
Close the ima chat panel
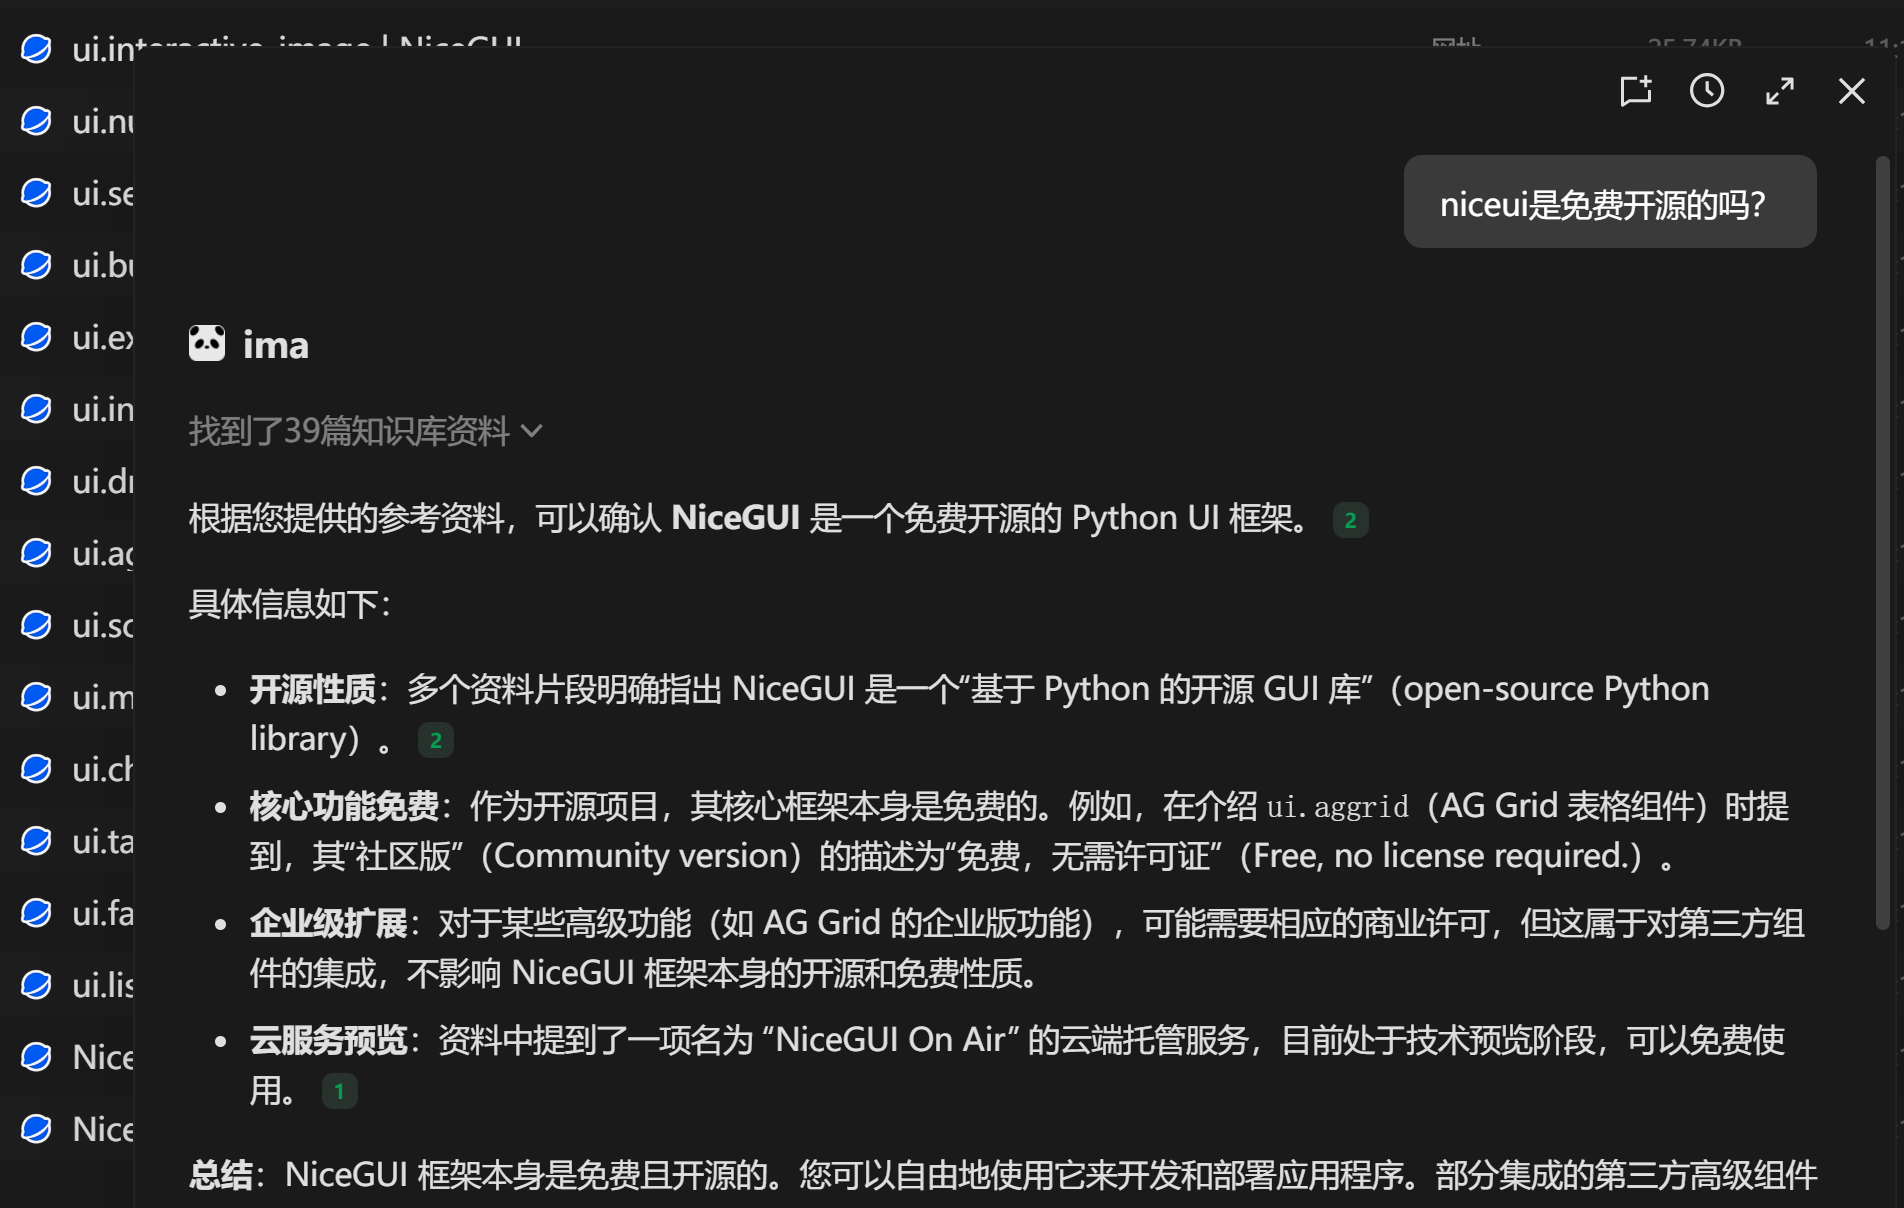coord(1852,91)
